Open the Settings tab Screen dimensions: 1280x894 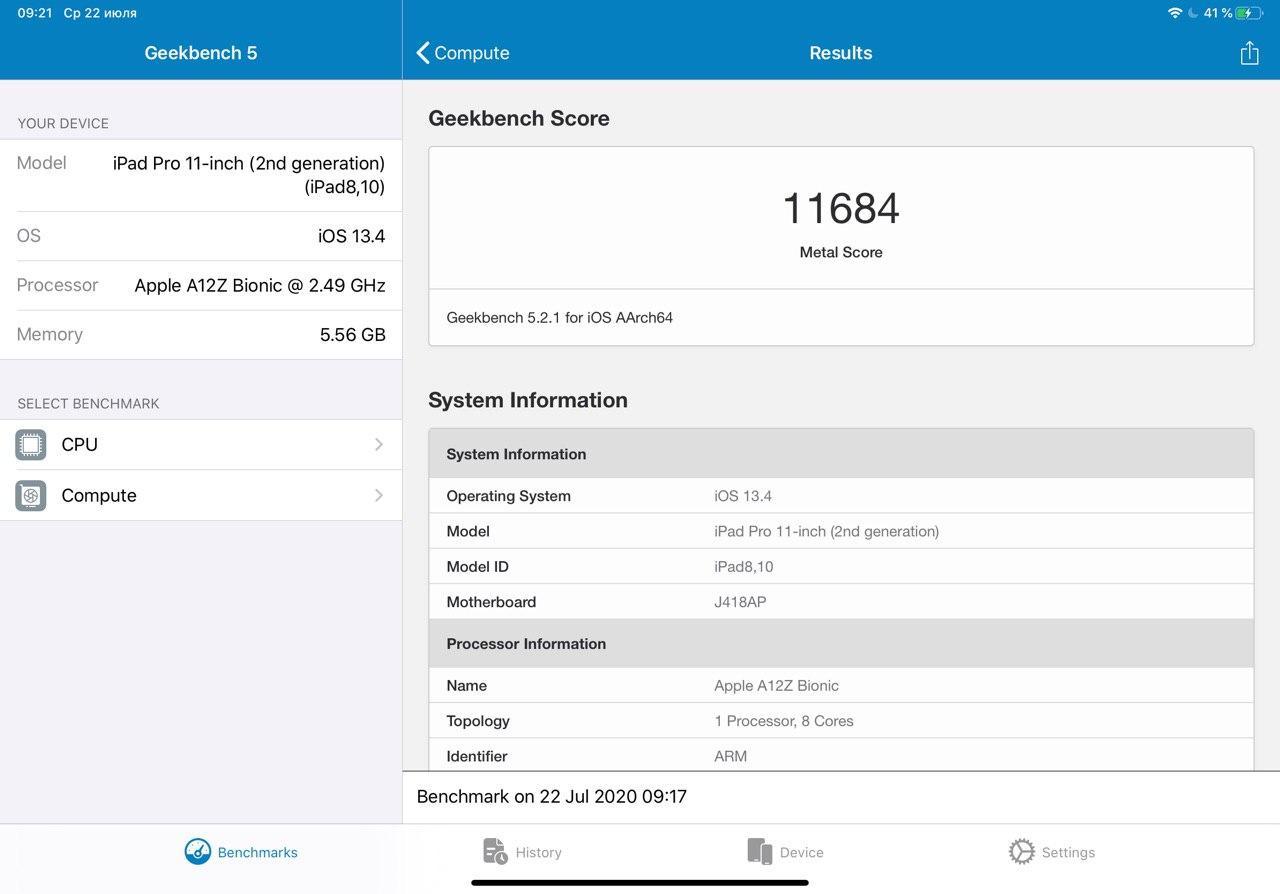click(x=1052, y=852)
